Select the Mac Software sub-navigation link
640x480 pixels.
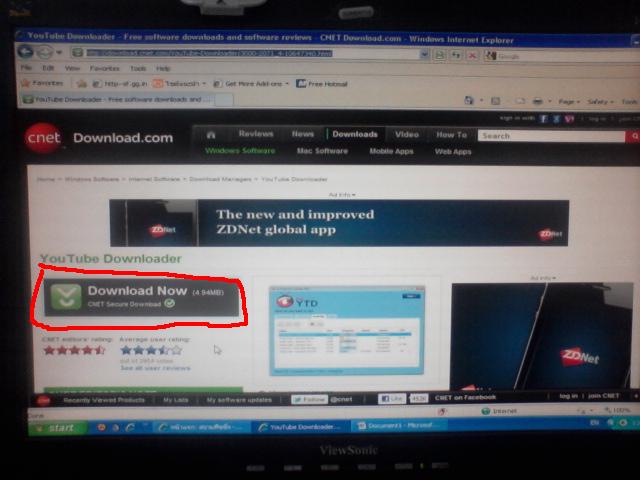tap(322, 151)
